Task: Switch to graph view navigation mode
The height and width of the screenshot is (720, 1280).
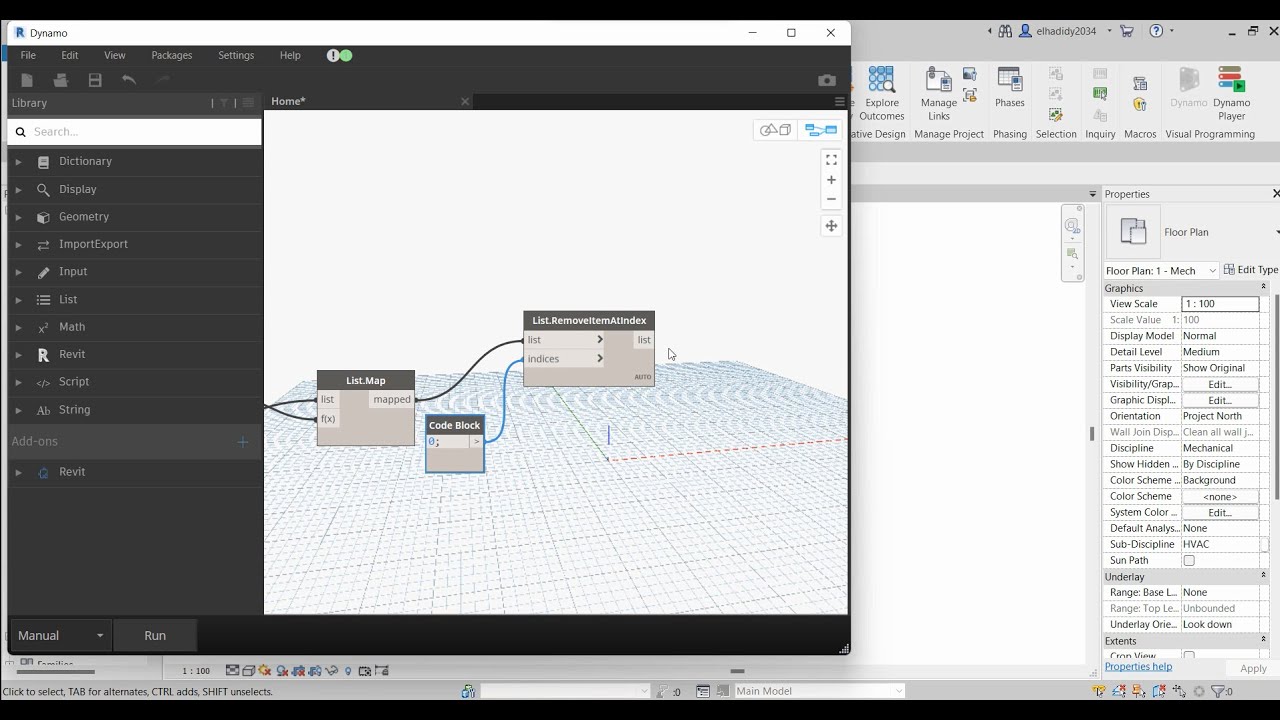Action: (821, 130)
